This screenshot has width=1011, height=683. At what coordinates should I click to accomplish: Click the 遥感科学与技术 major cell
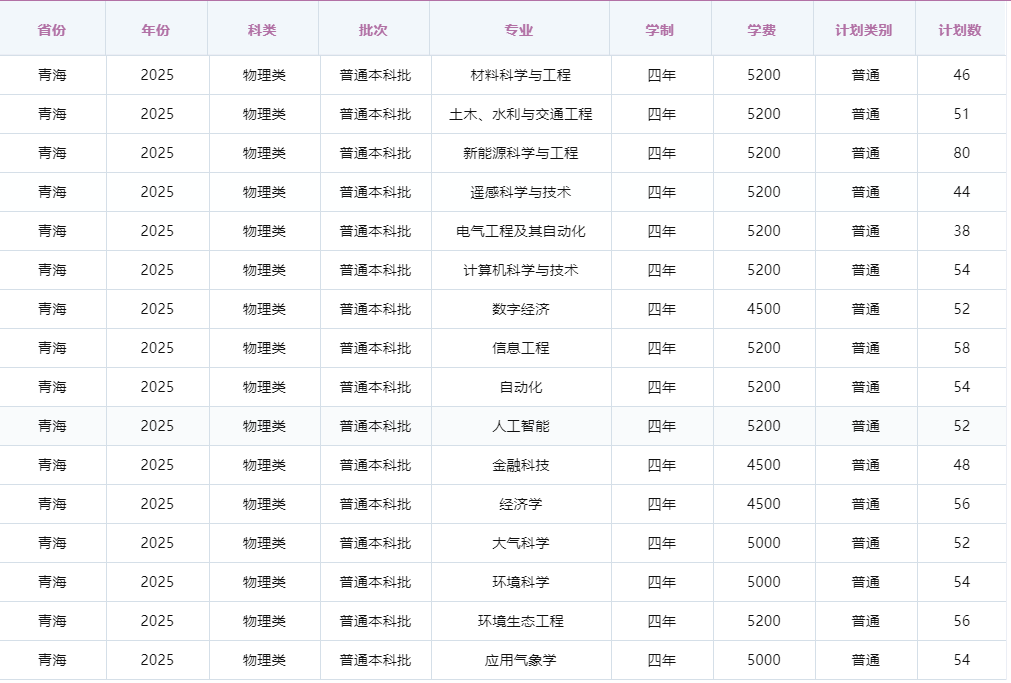520,192
